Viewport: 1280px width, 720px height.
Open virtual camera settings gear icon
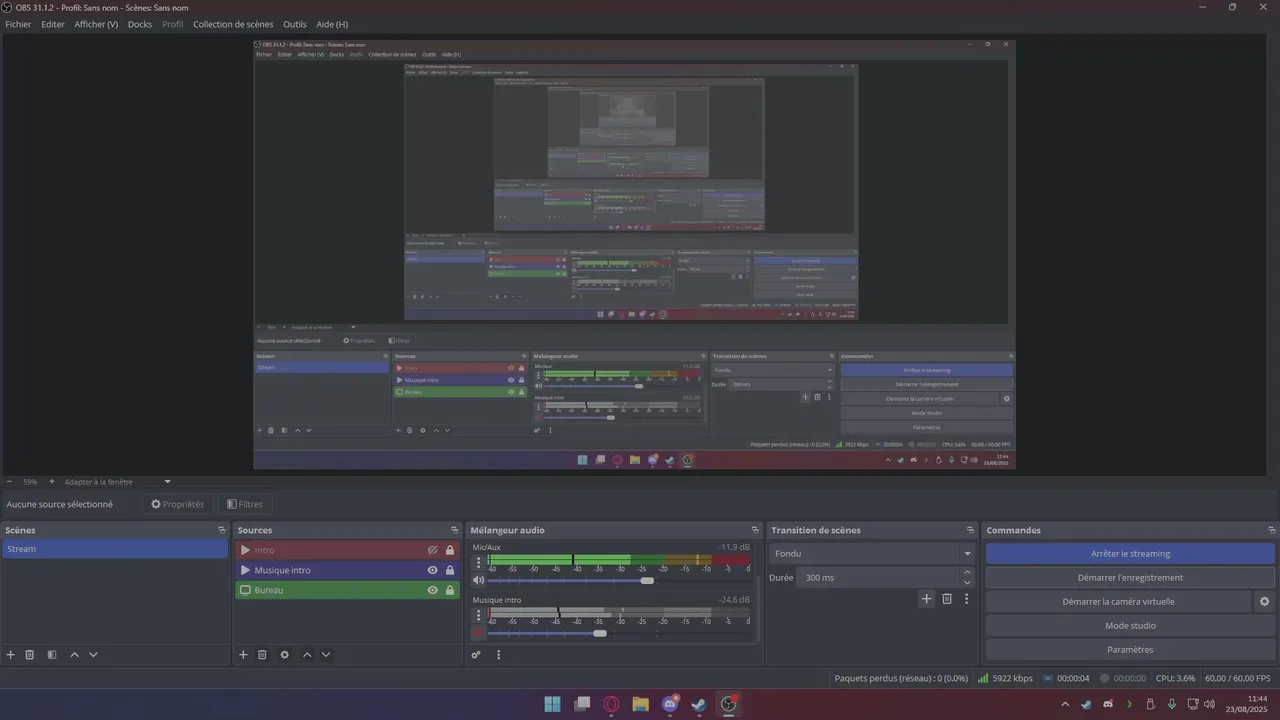pyautogui.click(x=1264, y=602)
